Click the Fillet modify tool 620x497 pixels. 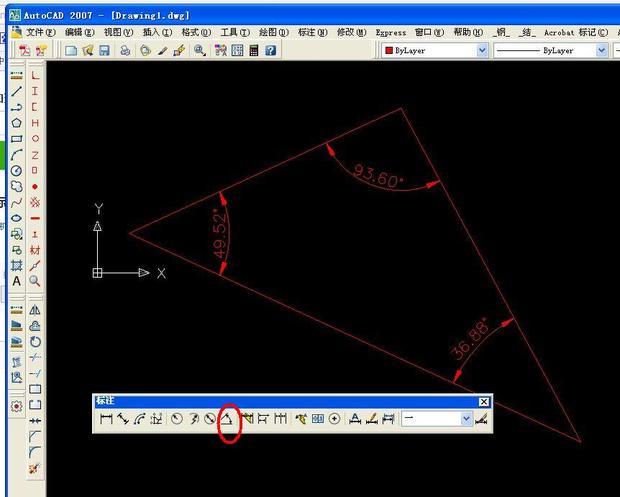point(35,452)
